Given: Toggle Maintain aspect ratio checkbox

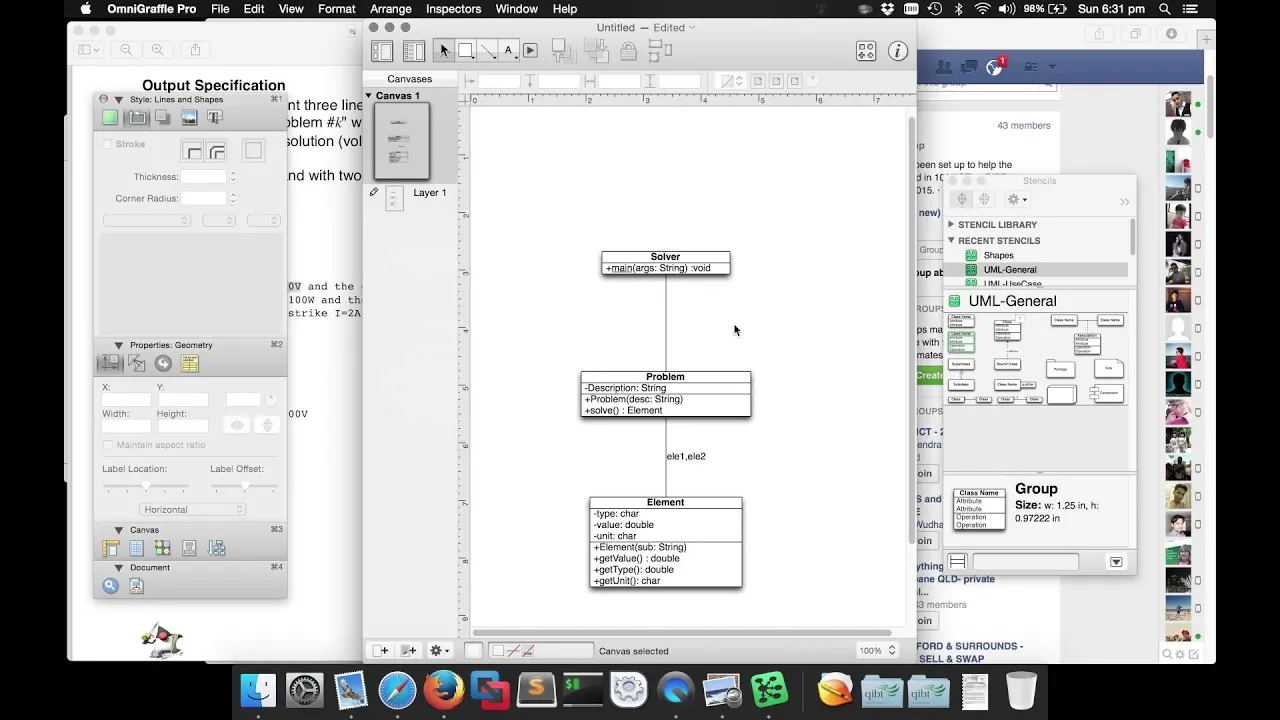Looking at the screenshot, I should tap(108, 445).
